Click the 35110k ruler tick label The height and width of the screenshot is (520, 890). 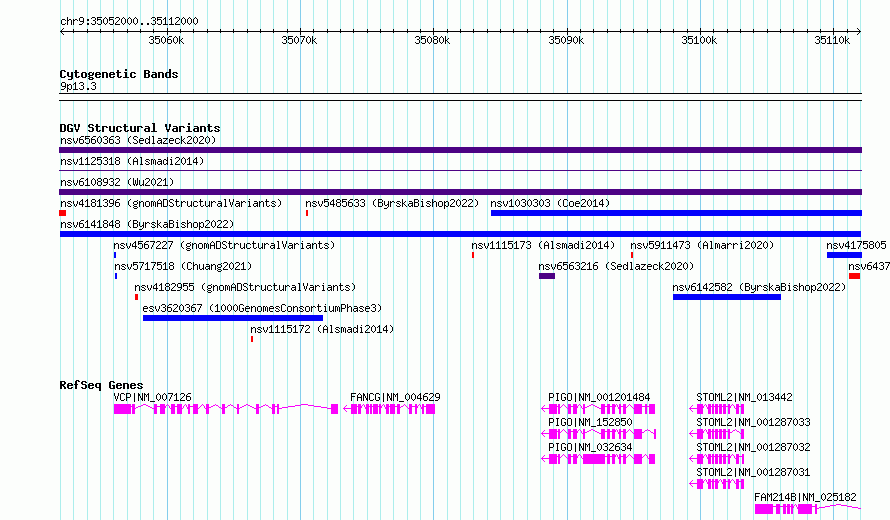coord(832,40)
